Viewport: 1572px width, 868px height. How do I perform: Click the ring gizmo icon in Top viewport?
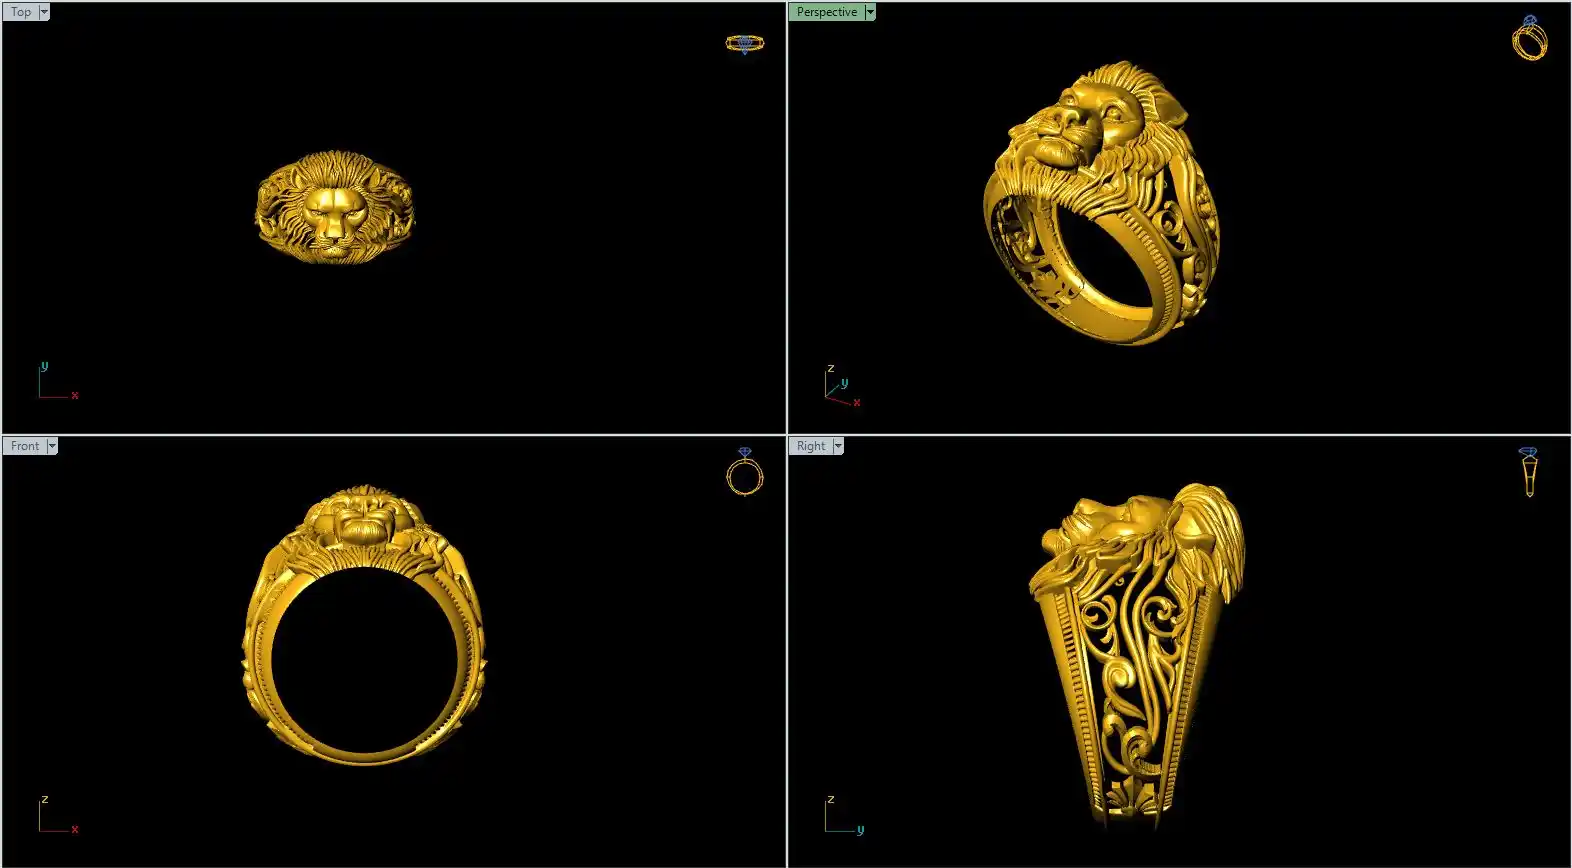tap(744, 44)
